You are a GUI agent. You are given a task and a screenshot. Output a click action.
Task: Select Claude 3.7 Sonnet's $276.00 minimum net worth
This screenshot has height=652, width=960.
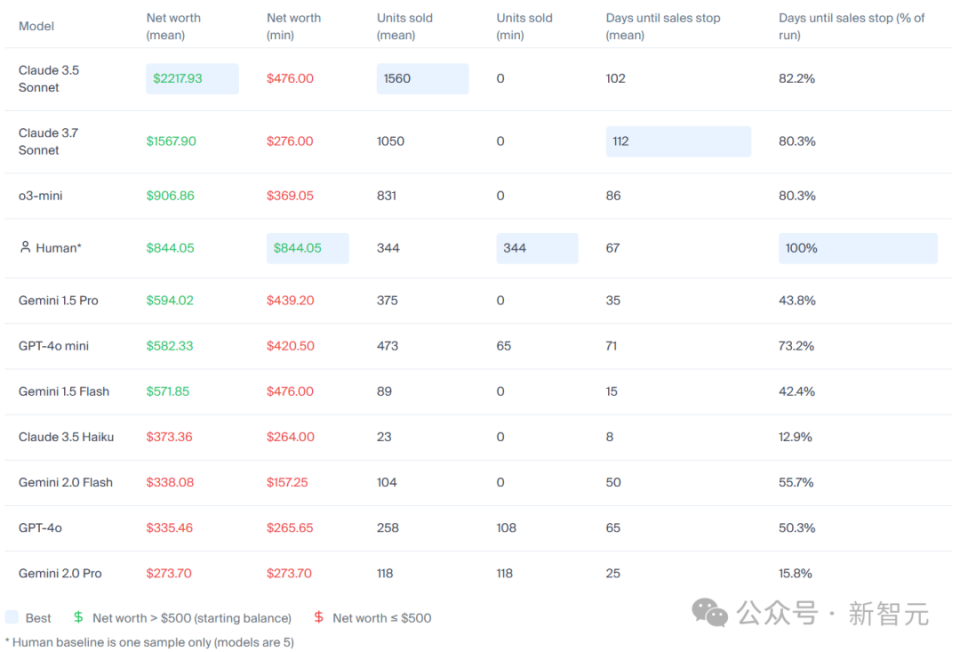pos(290,141)
